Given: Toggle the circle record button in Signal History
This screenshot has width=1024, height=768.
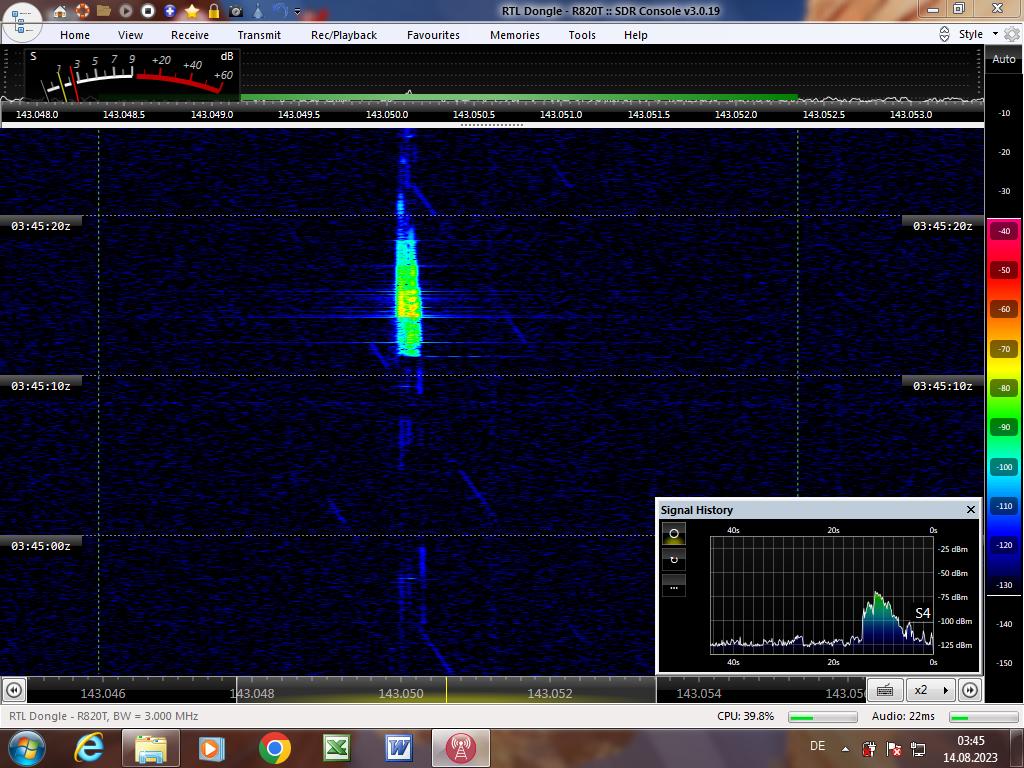Looking at the screenshot, I should coord(674,534).
